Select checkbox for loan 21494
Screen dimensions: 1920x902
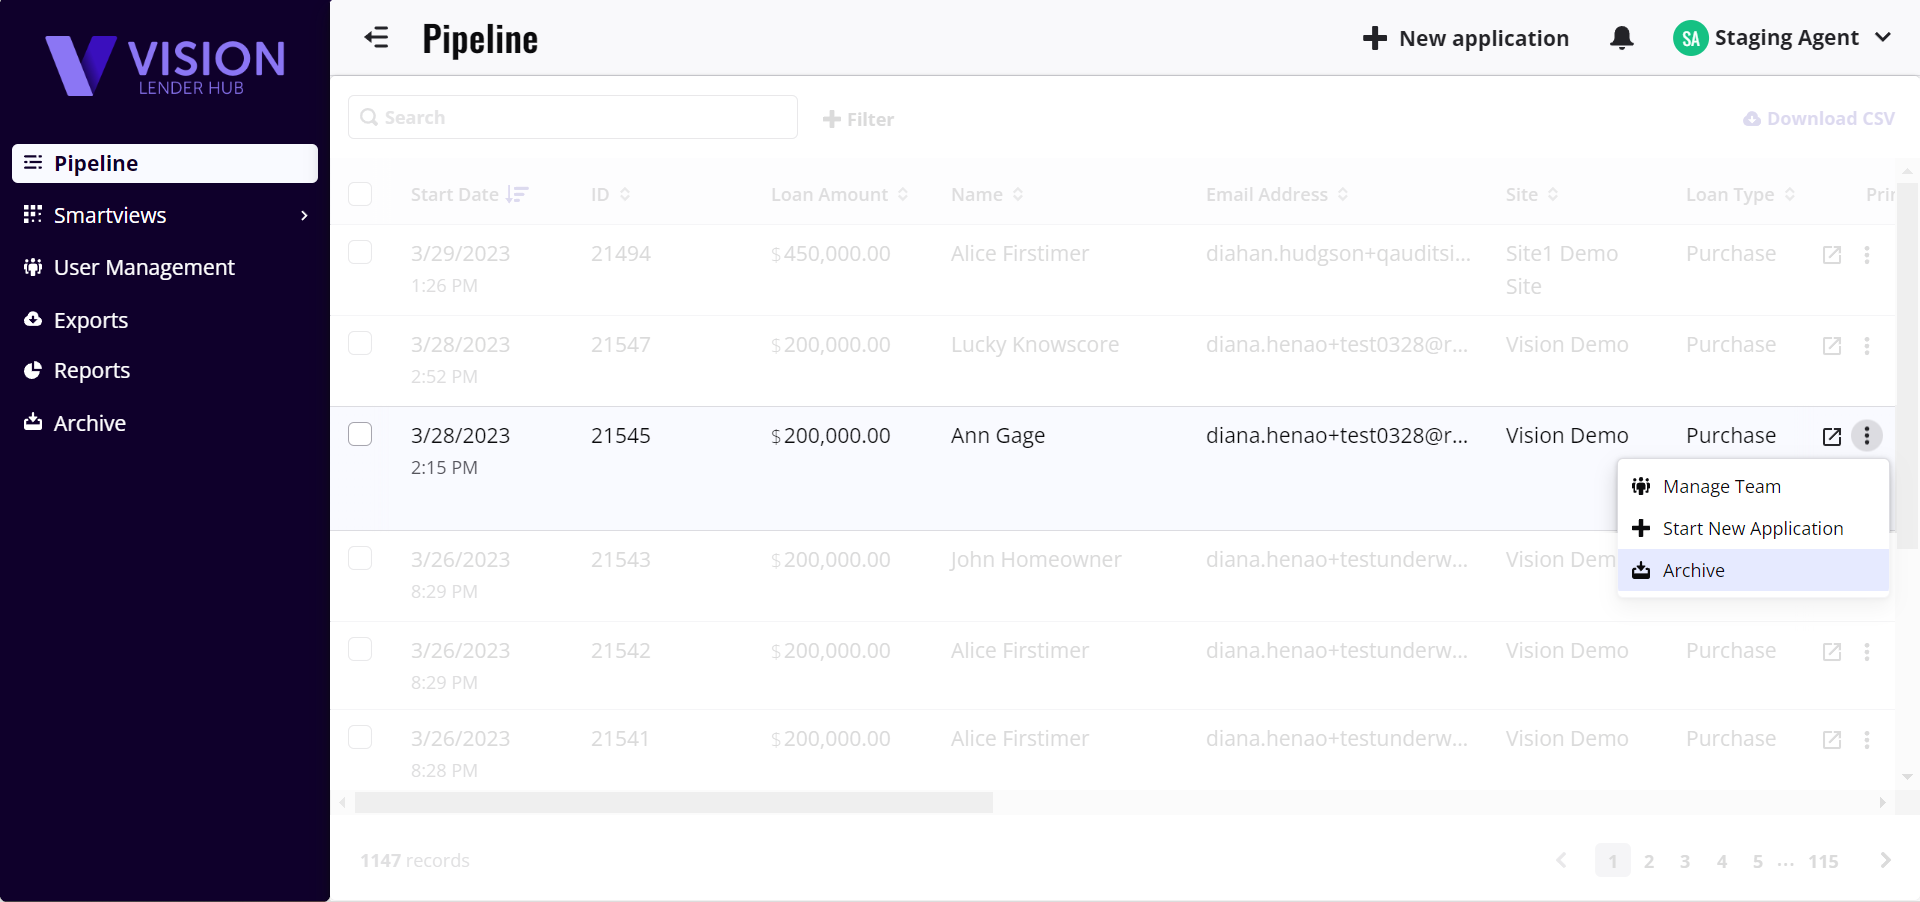click(x=360, y=252)
